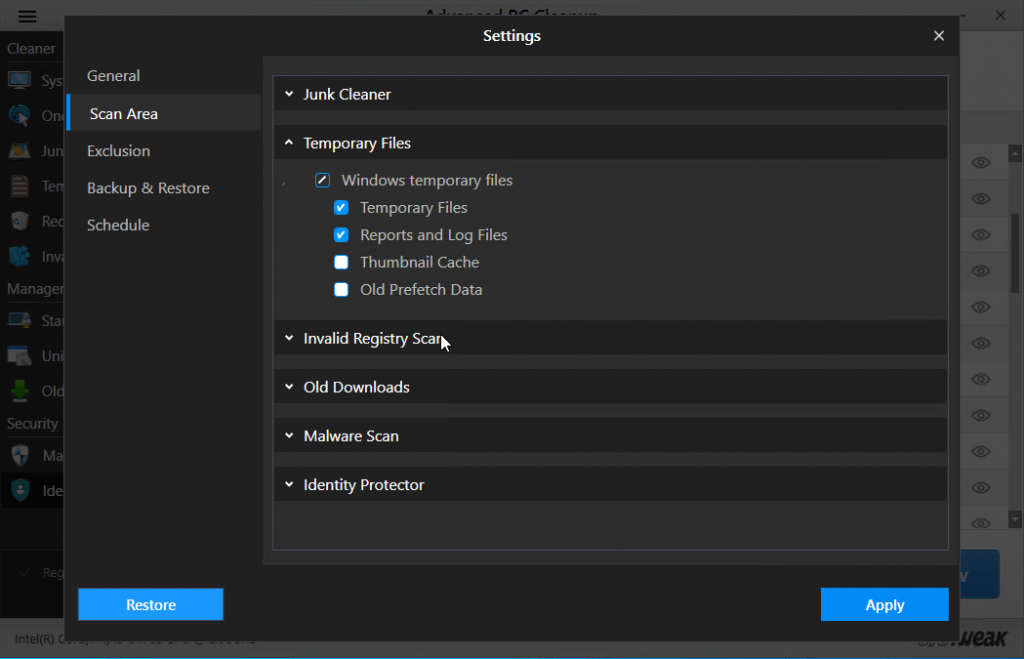1024x659 pixels.
Task: Click Old Downloads green arrow icon
Action: pyautogui.click(x=20, y=391)
